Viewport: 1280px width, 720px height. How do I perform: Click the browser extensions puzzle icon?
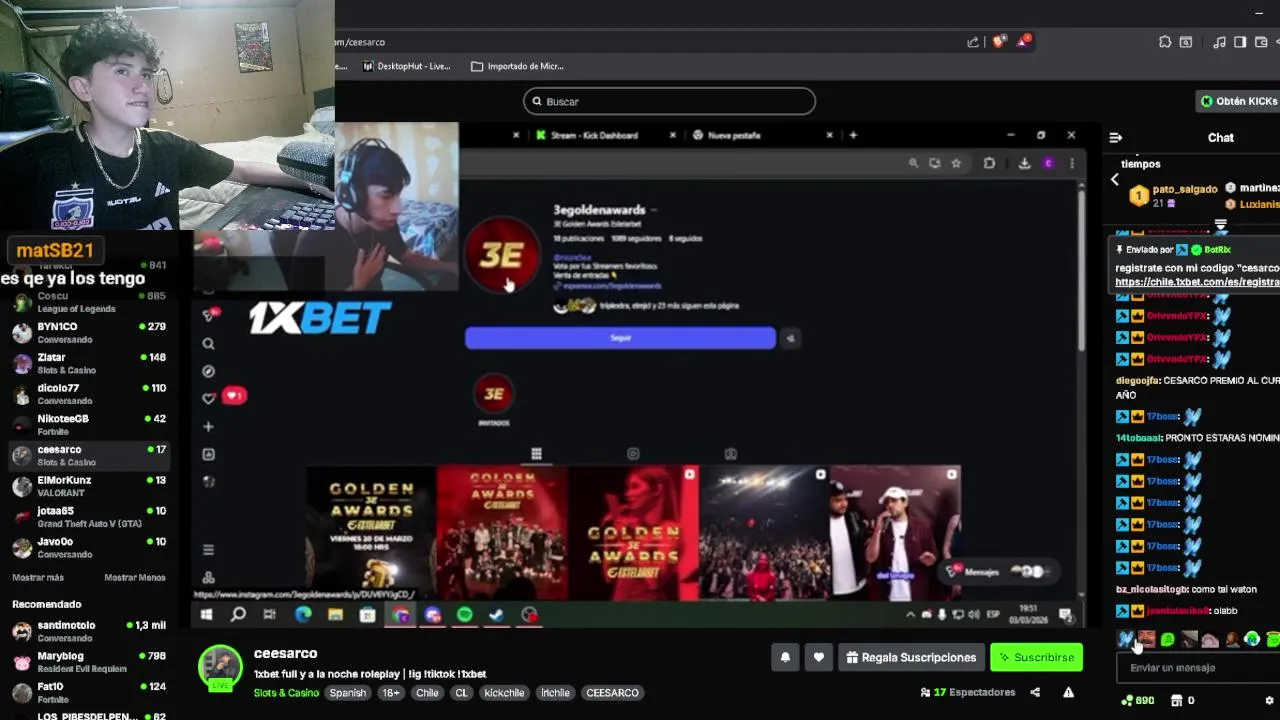click(1165, 42)
